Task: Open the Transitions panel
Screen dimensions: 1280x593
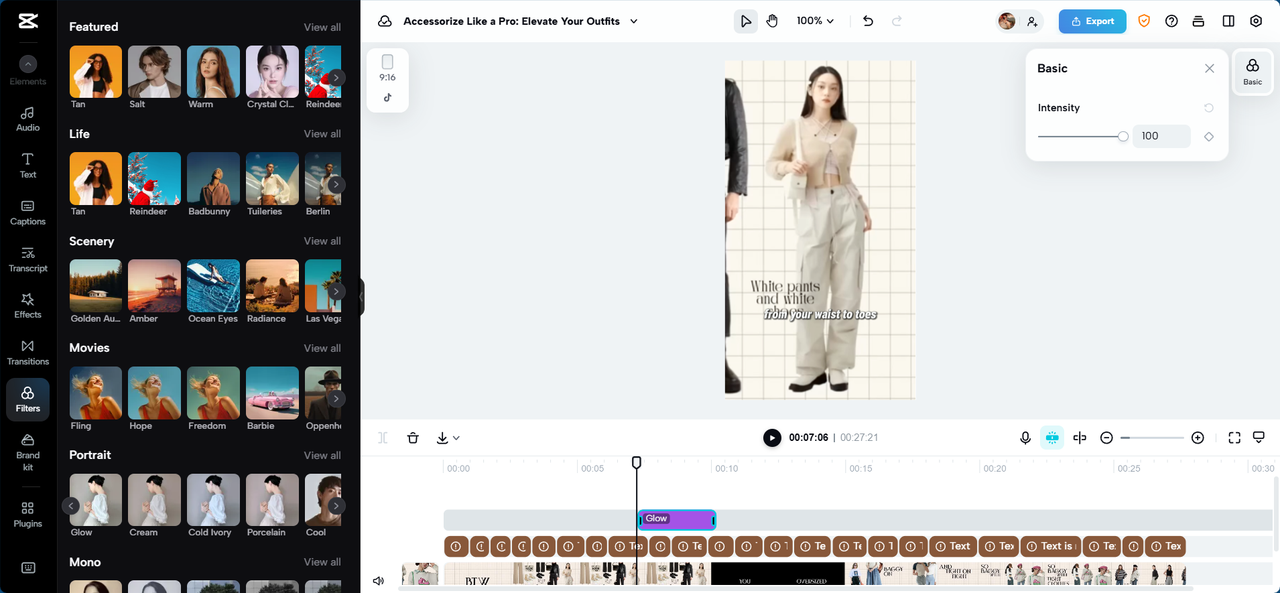Action: click(28, 352)
